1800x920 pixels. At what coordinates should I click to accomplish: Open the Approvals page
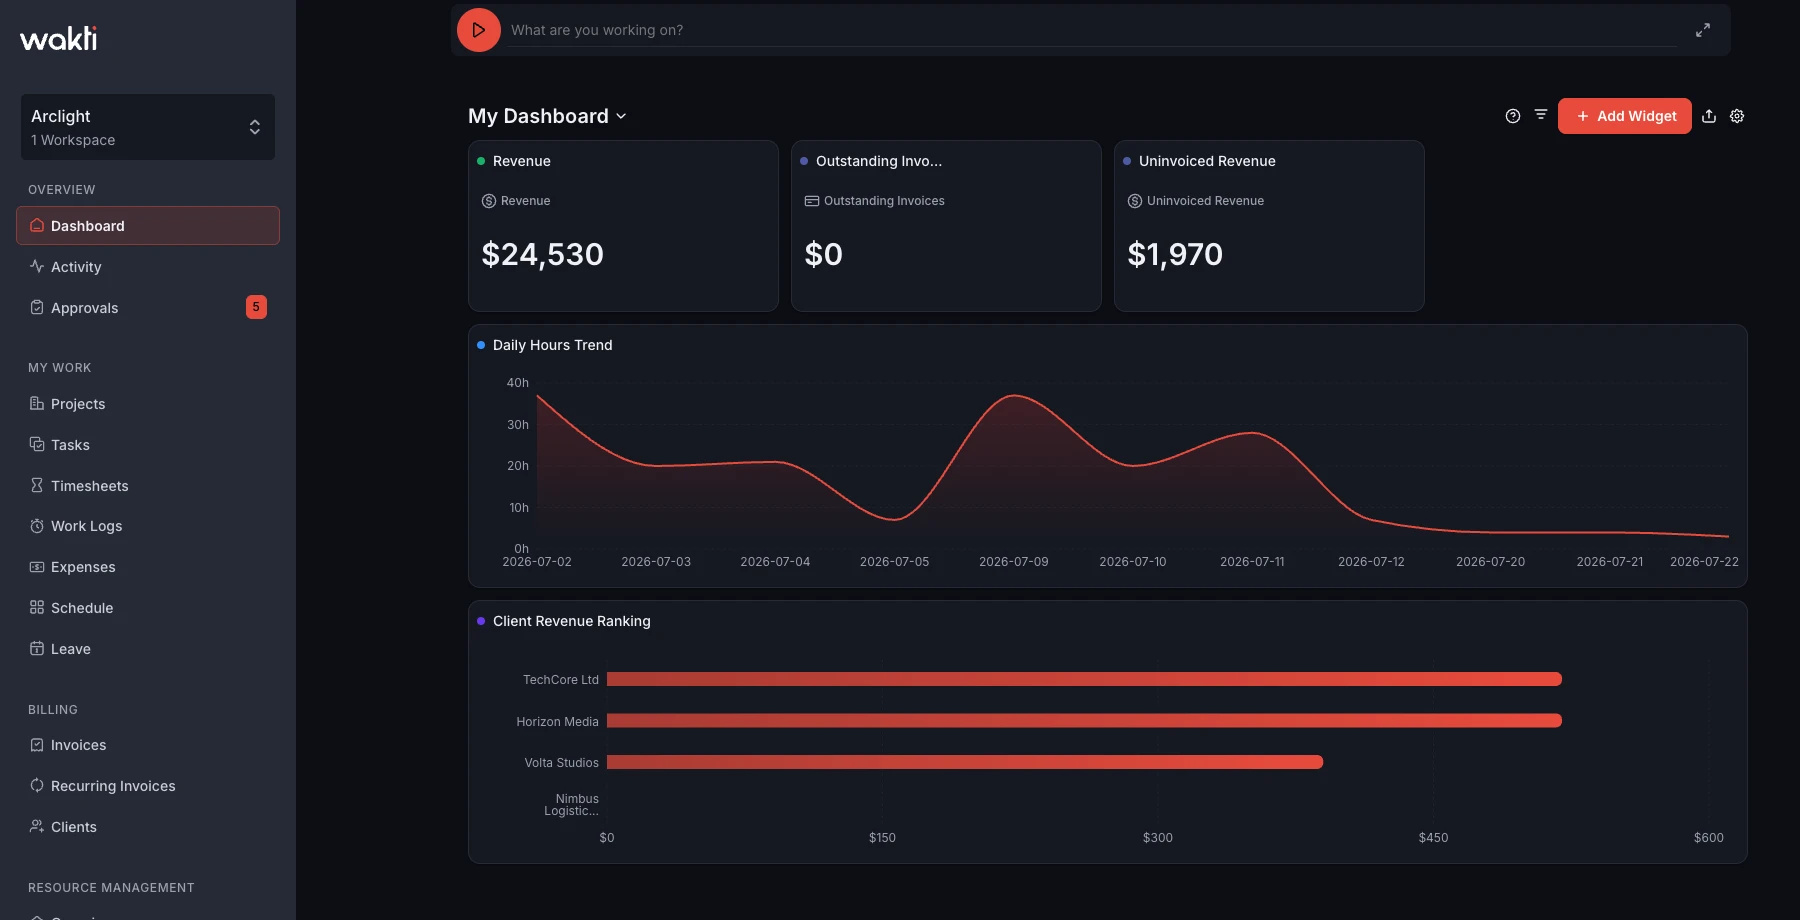148,308
